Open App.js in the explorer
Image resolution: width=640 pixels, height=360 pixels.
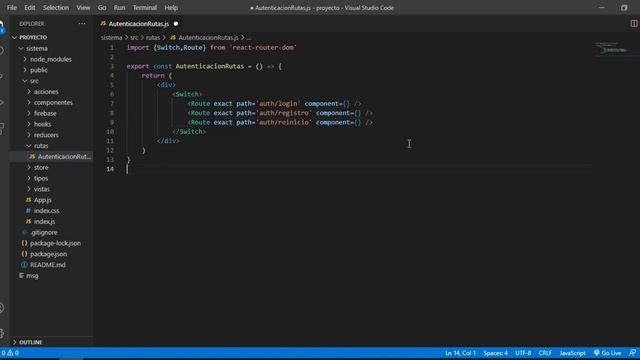click(x=42, y=200)
